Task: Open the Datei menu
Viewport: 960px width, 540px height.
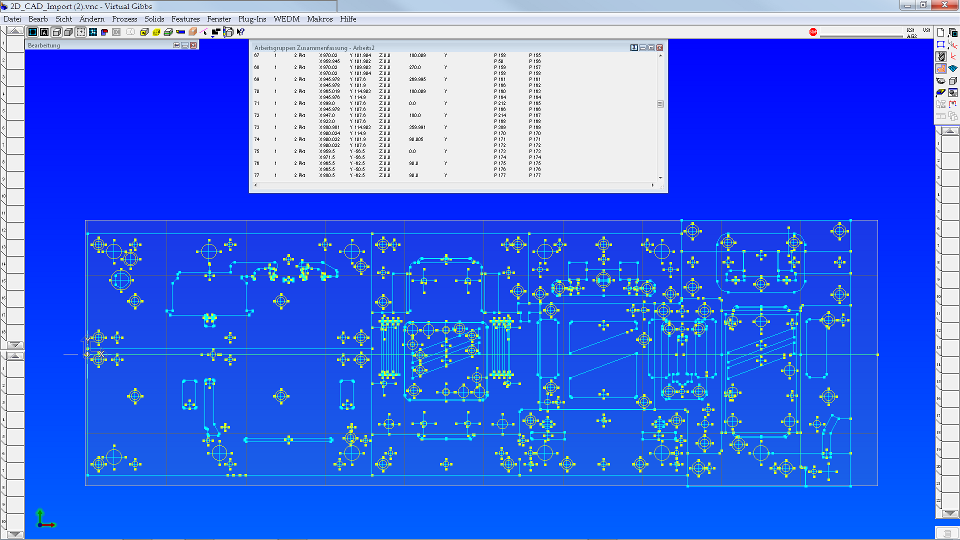Action: (x=12, y=19)
